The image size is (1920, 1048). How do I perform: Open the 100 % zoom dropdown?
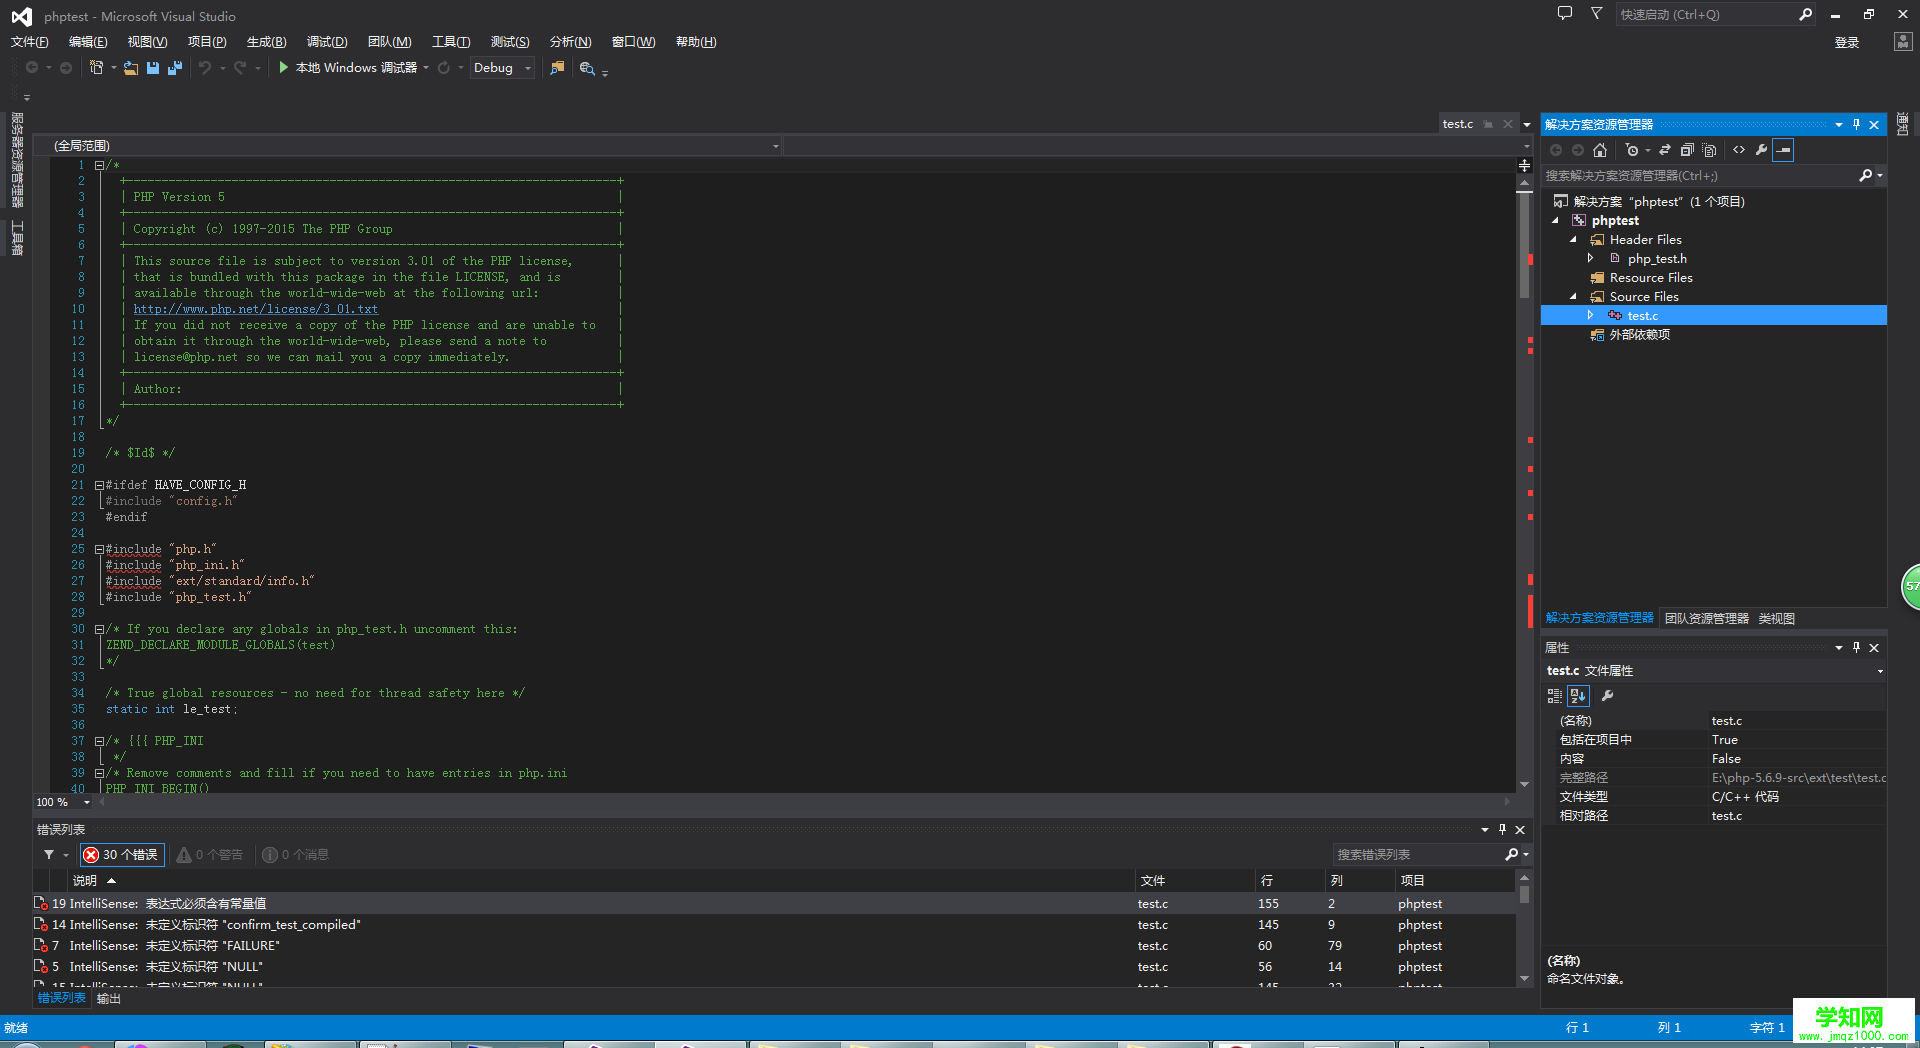(86, 803)
